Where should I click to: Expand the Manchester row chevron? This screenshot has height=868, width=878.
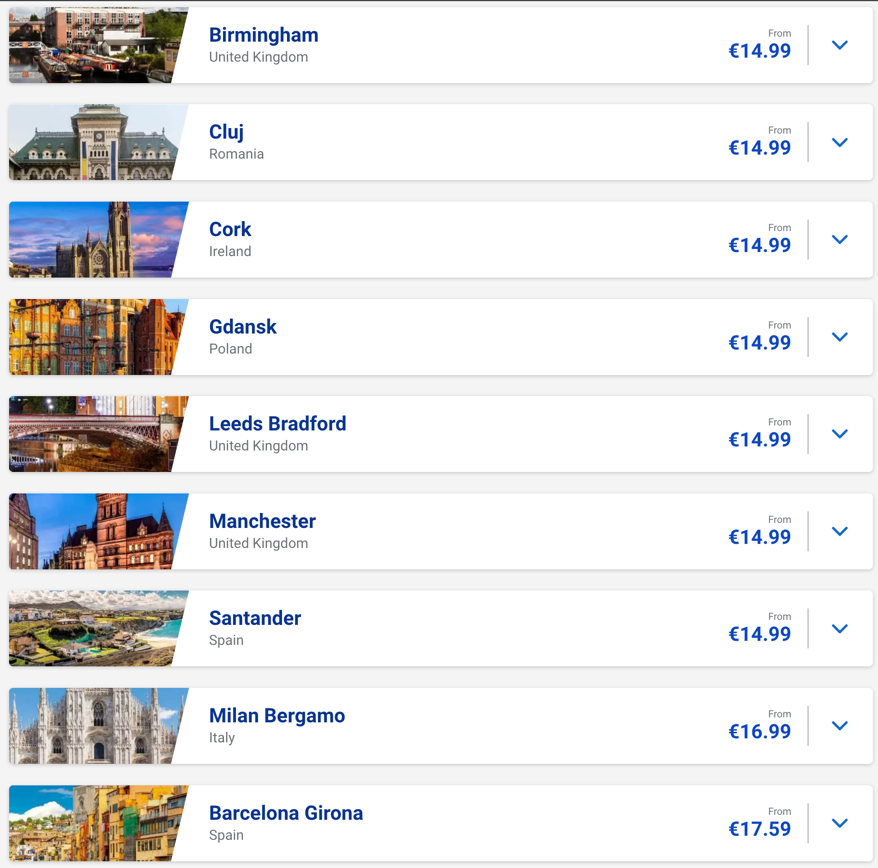pos(840,531)
